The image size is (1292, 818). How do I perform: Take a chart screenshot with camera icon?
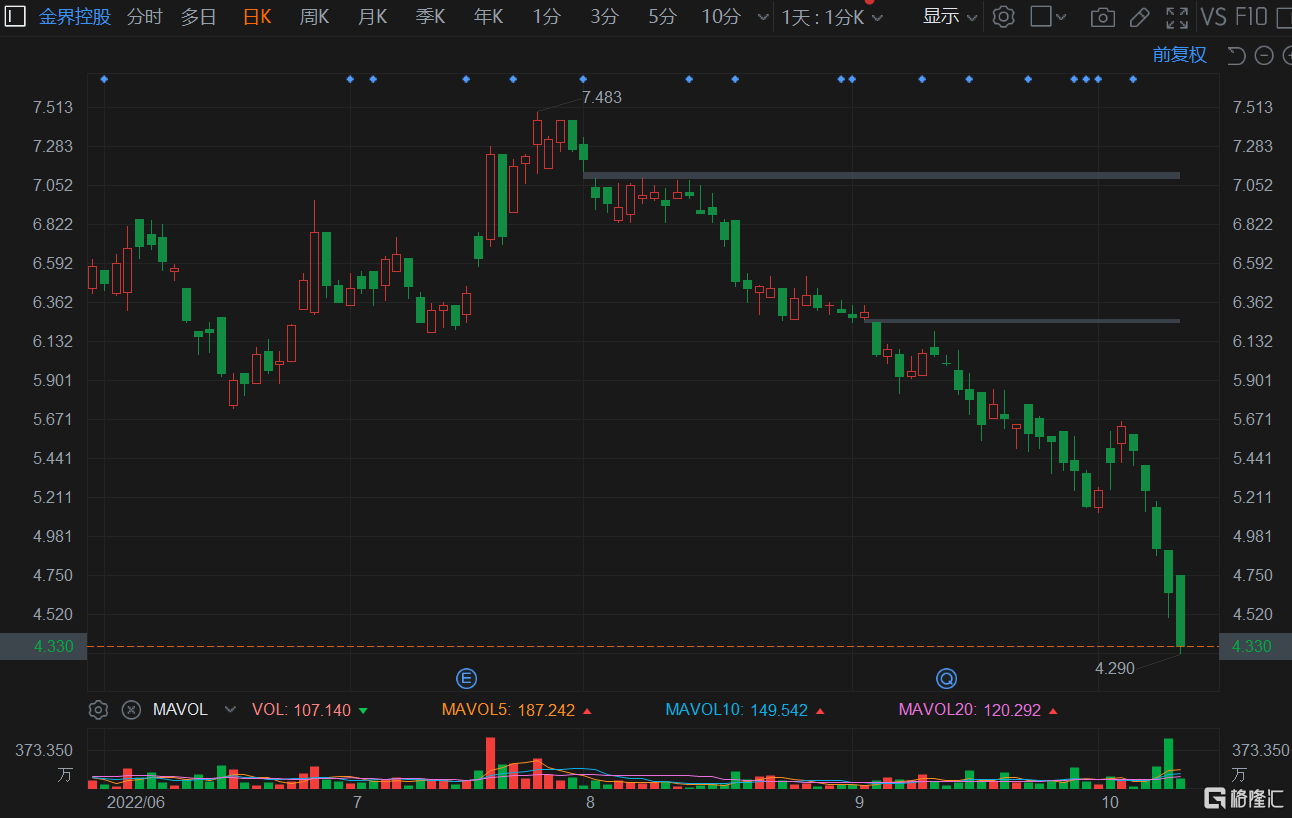click(1103, 17)
